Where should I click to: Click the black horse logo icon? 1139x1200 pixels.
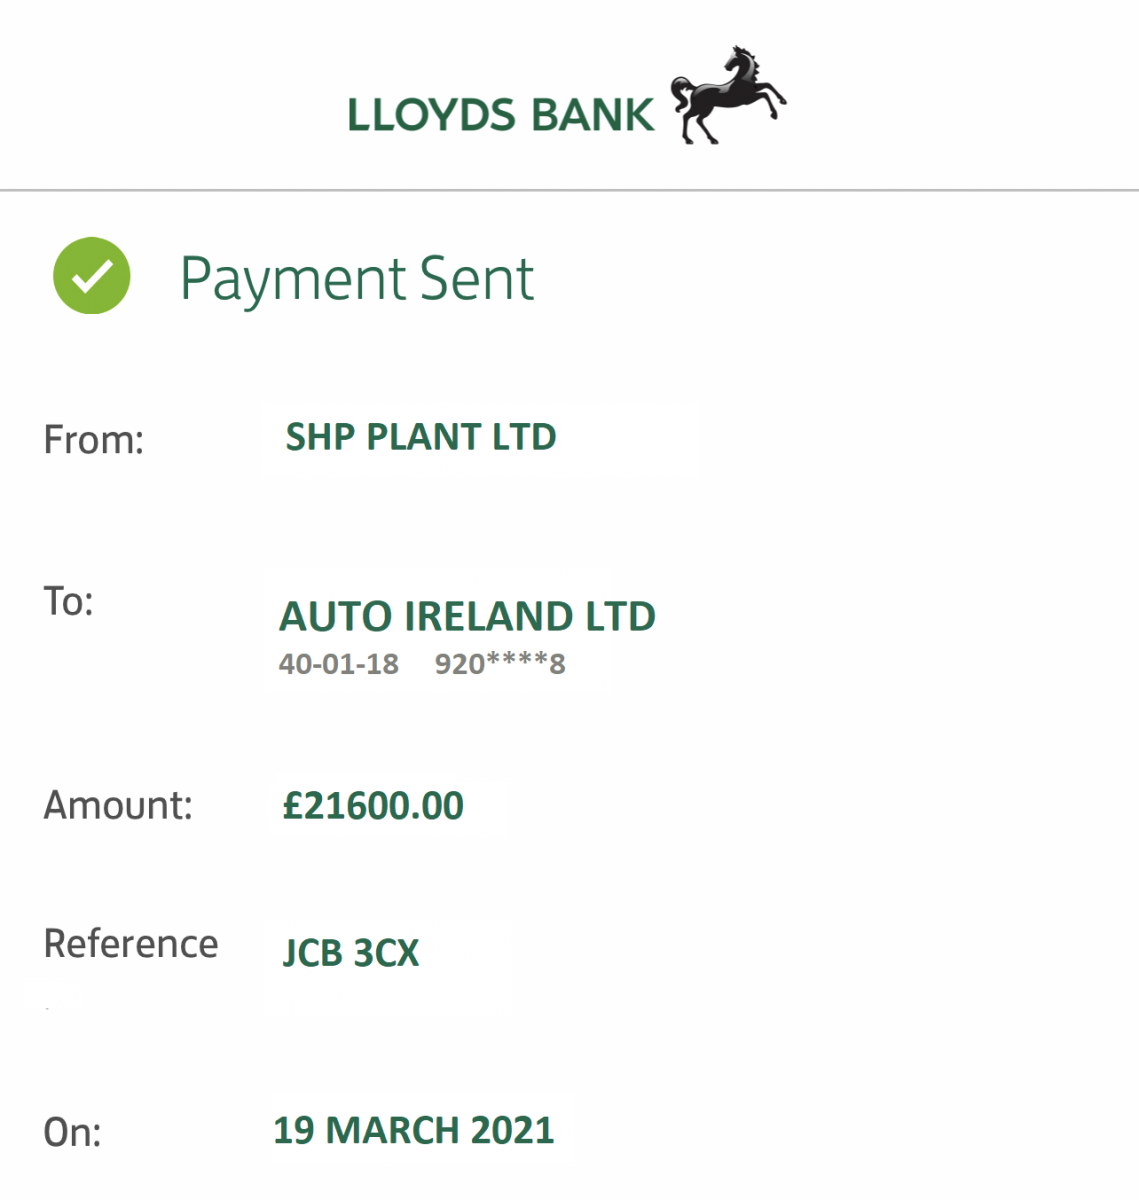tap(727, 96)
